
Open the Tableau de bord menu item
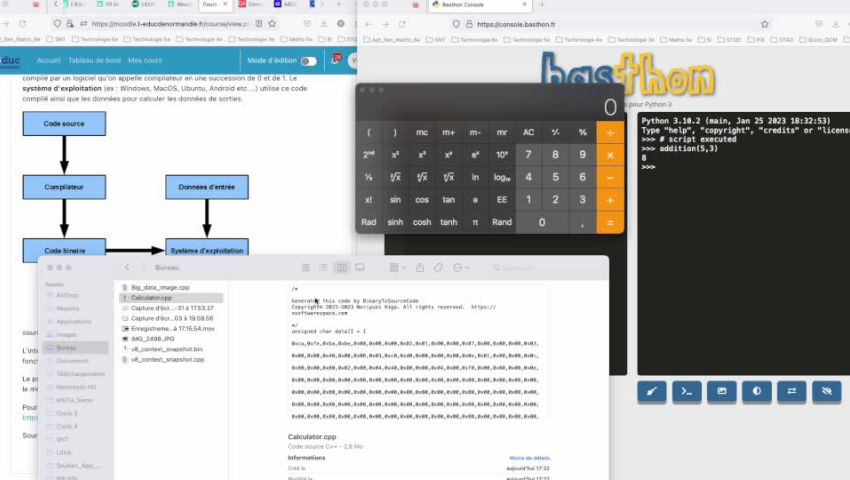[x=94, y=60]
